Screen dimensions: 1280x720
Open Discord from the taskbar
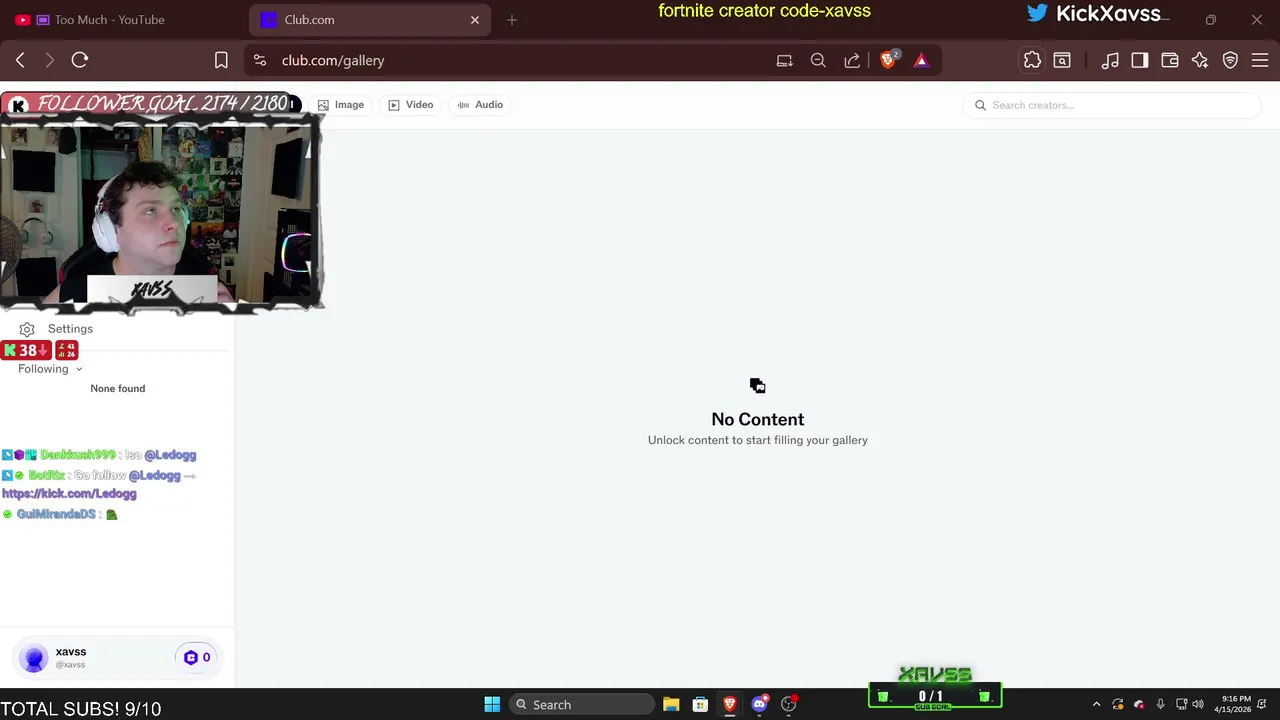pyautogui.click(x=760, y=704)
